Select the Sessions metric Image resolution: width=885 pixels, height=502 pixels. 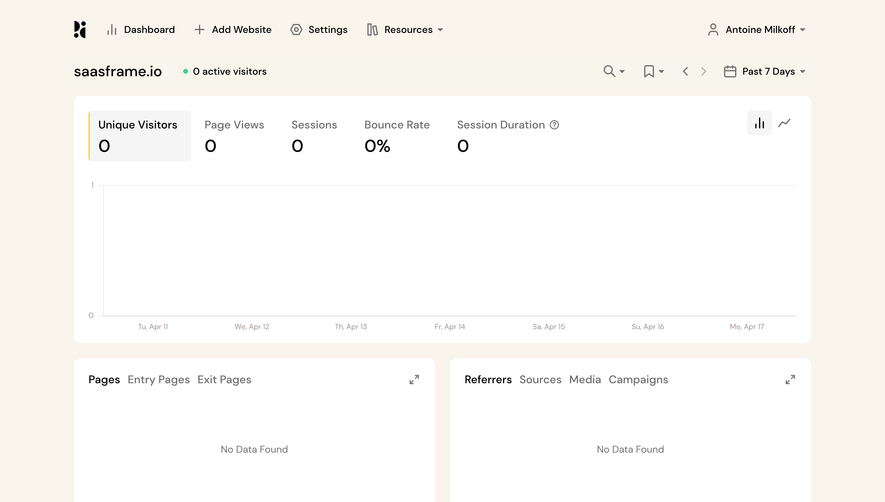tap(314, 136)
